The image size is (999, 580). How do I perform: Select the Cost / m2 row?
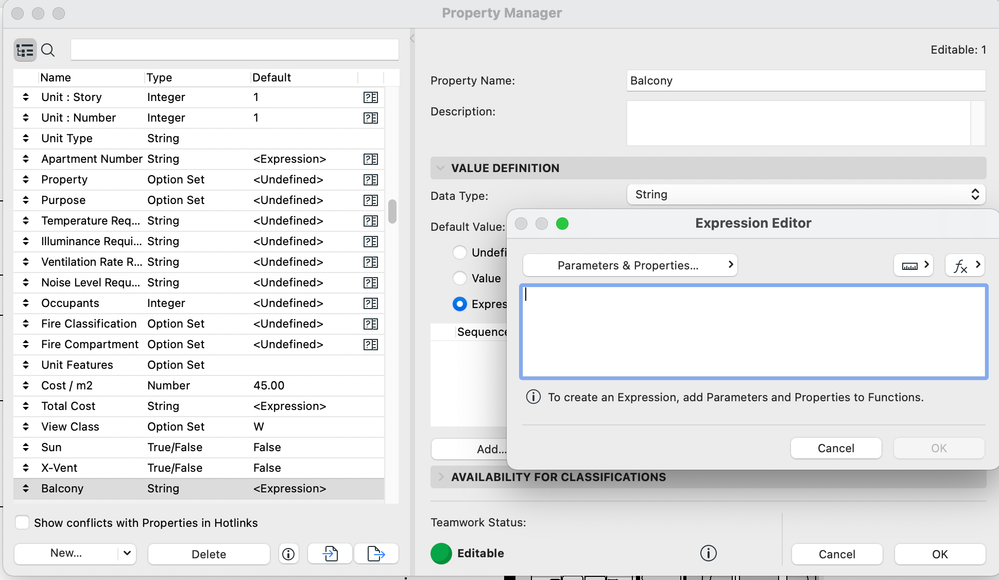click(199, 386)
